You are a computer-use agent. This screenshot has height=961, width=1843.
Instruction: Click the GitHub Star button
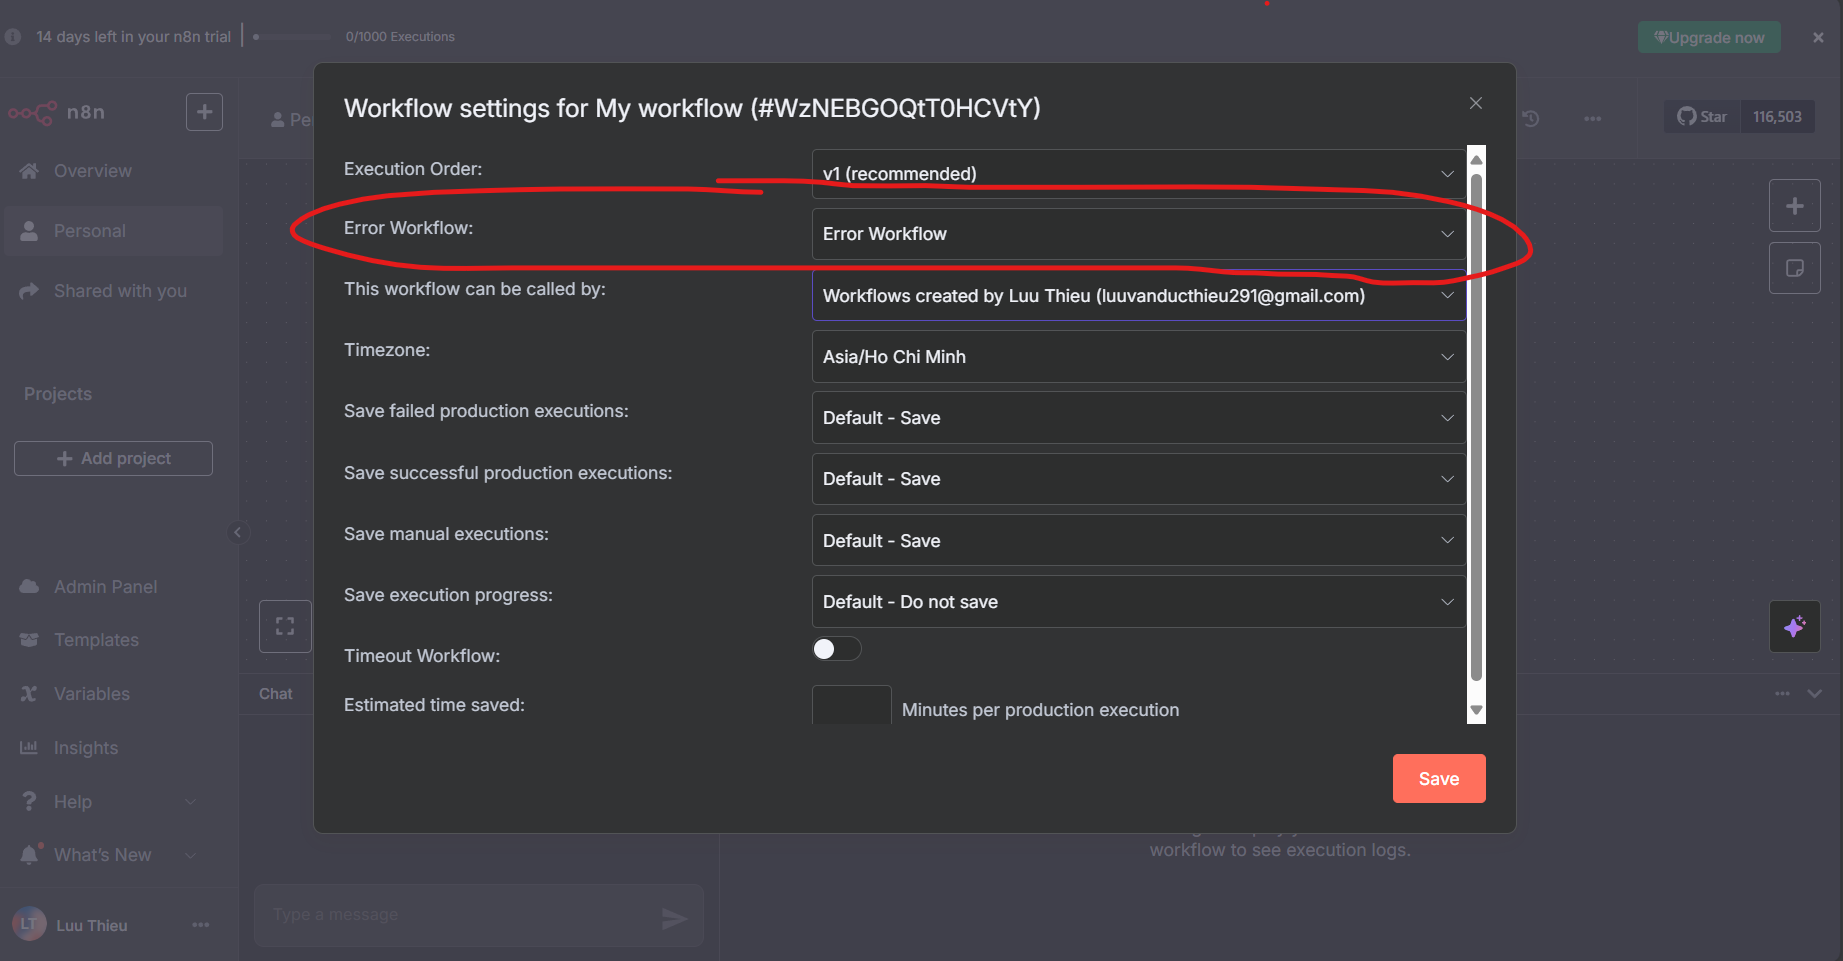(x=1702, y=117)
